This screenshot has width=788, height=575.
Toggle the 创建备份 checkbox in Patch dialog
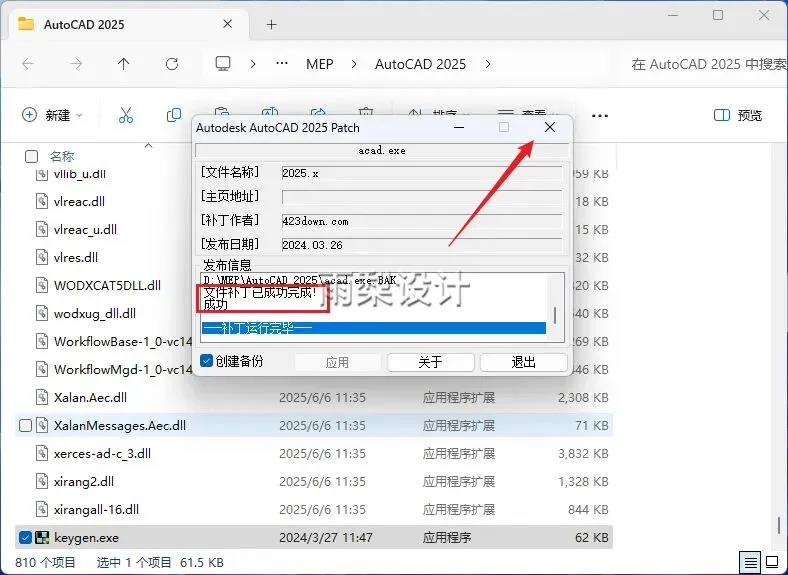(207, 360)
